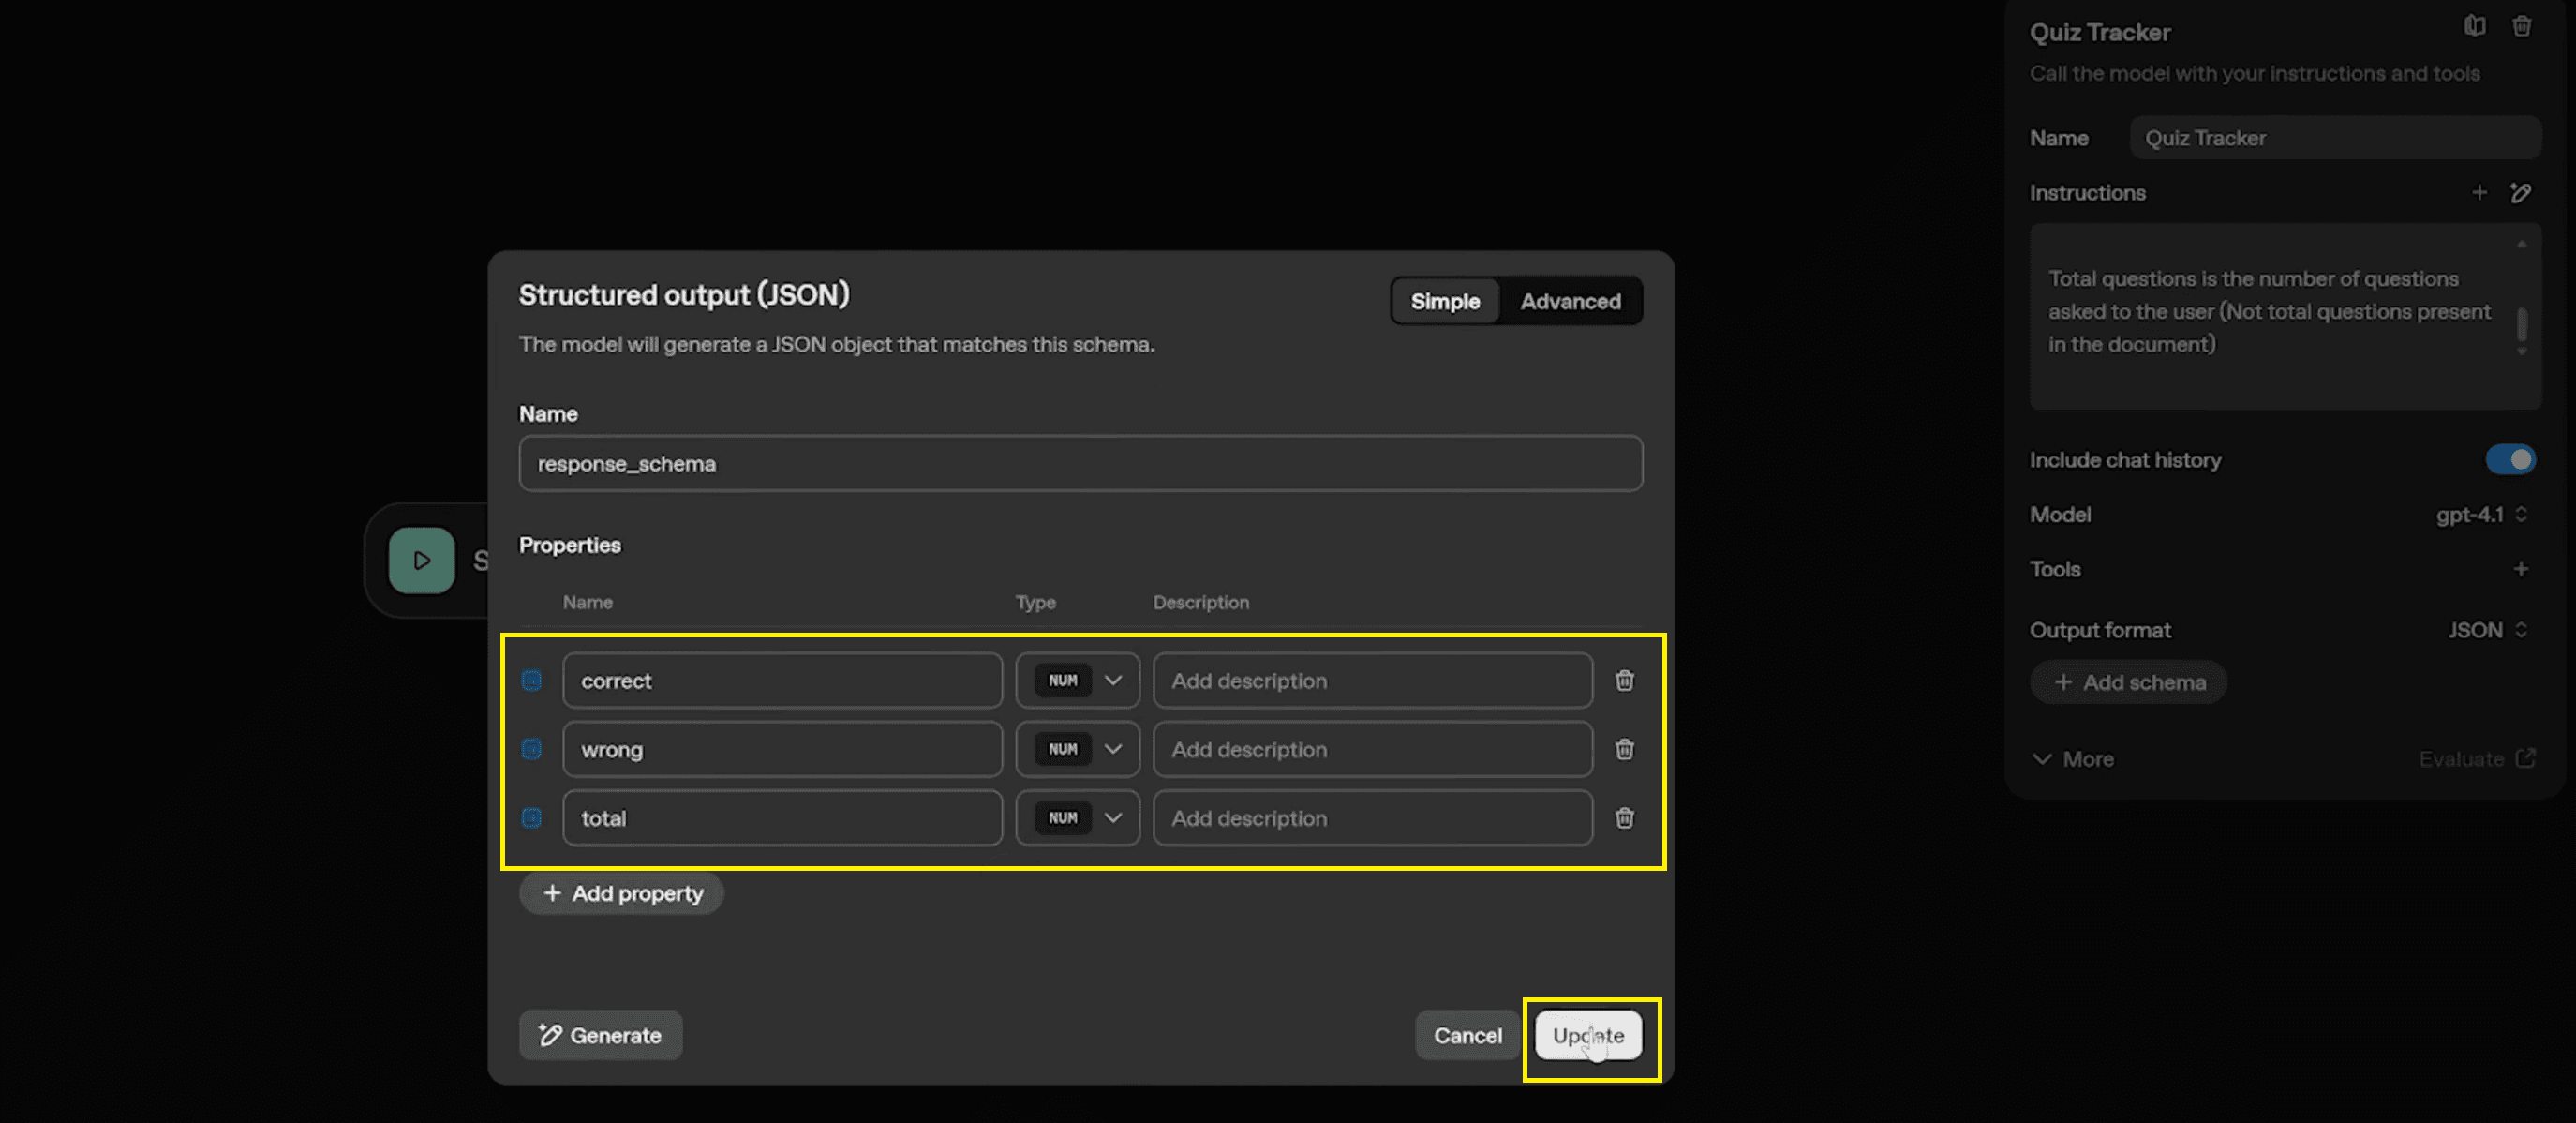Click the magic wand icon next to Instructions
The image size is (2576, 1123).
point(2520,193)
